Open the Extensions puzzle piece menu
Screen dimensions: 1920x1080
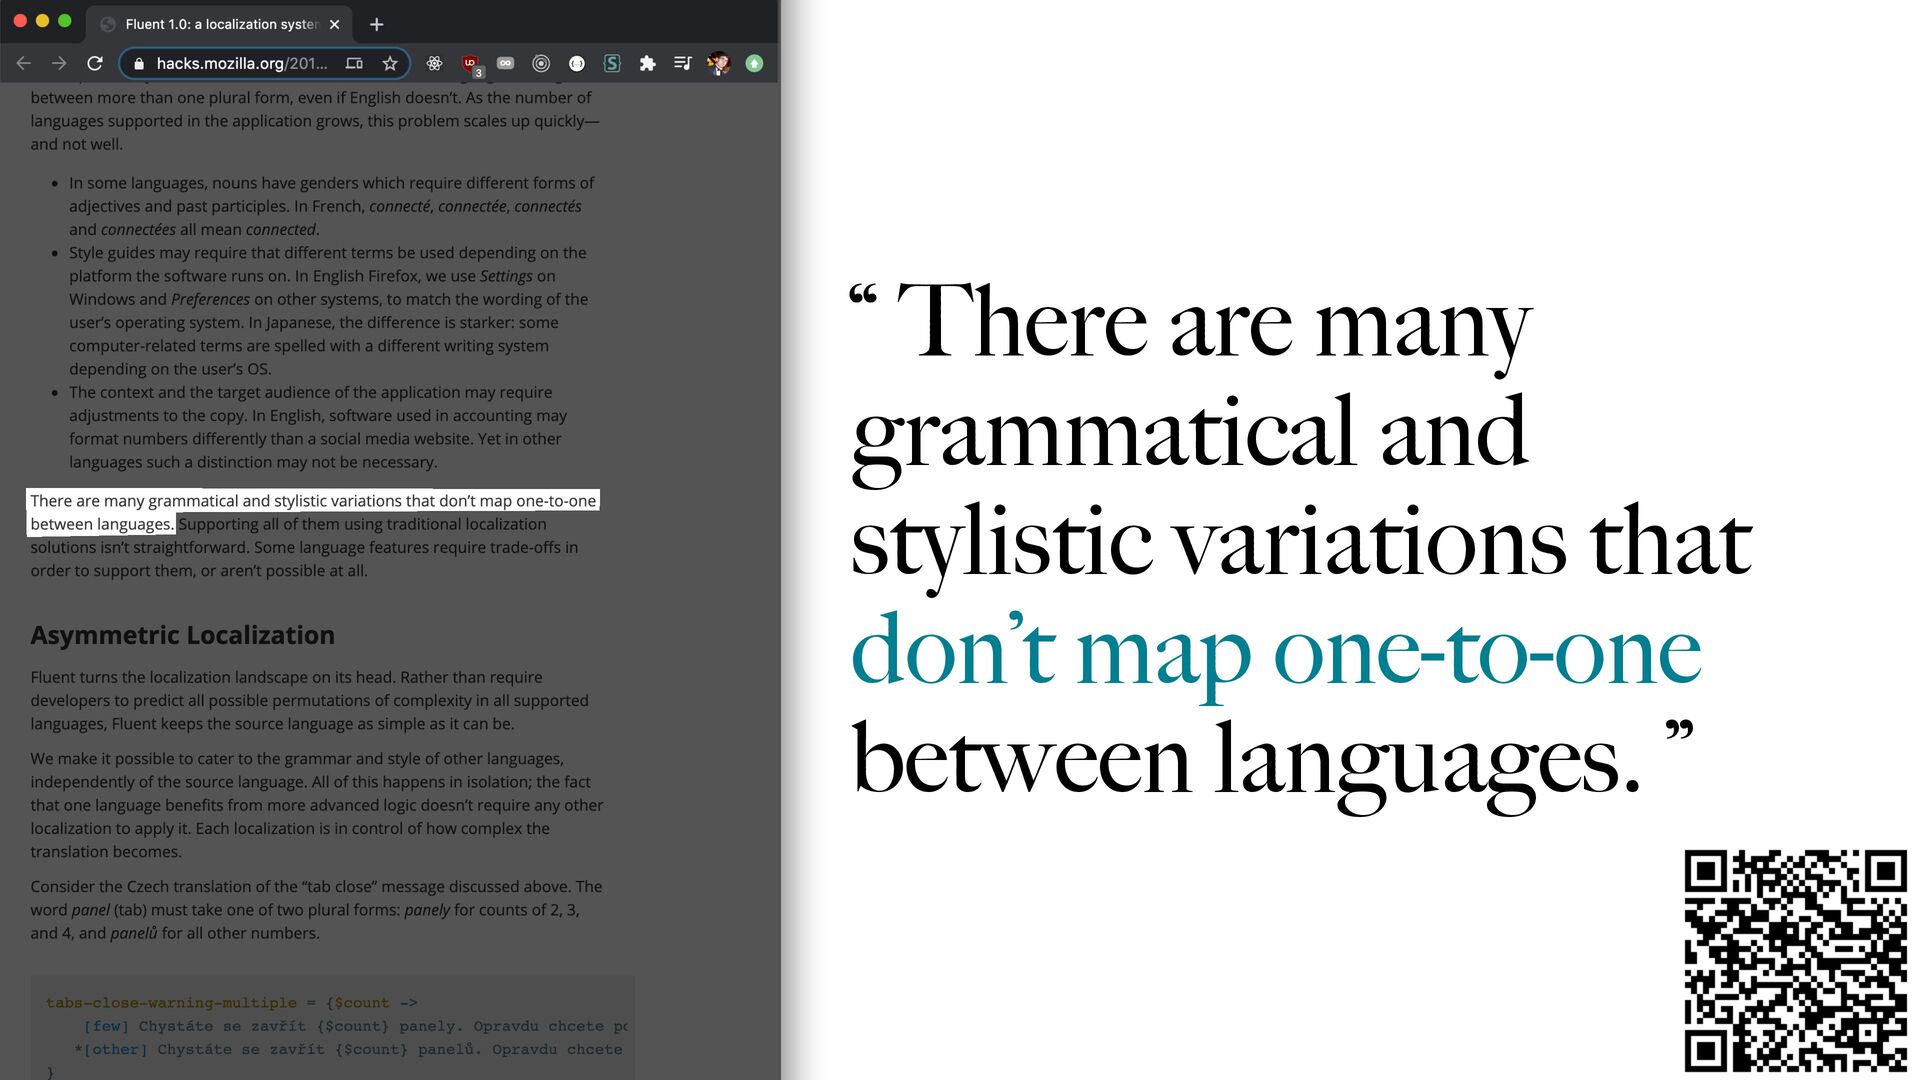(x=647, y=63)
